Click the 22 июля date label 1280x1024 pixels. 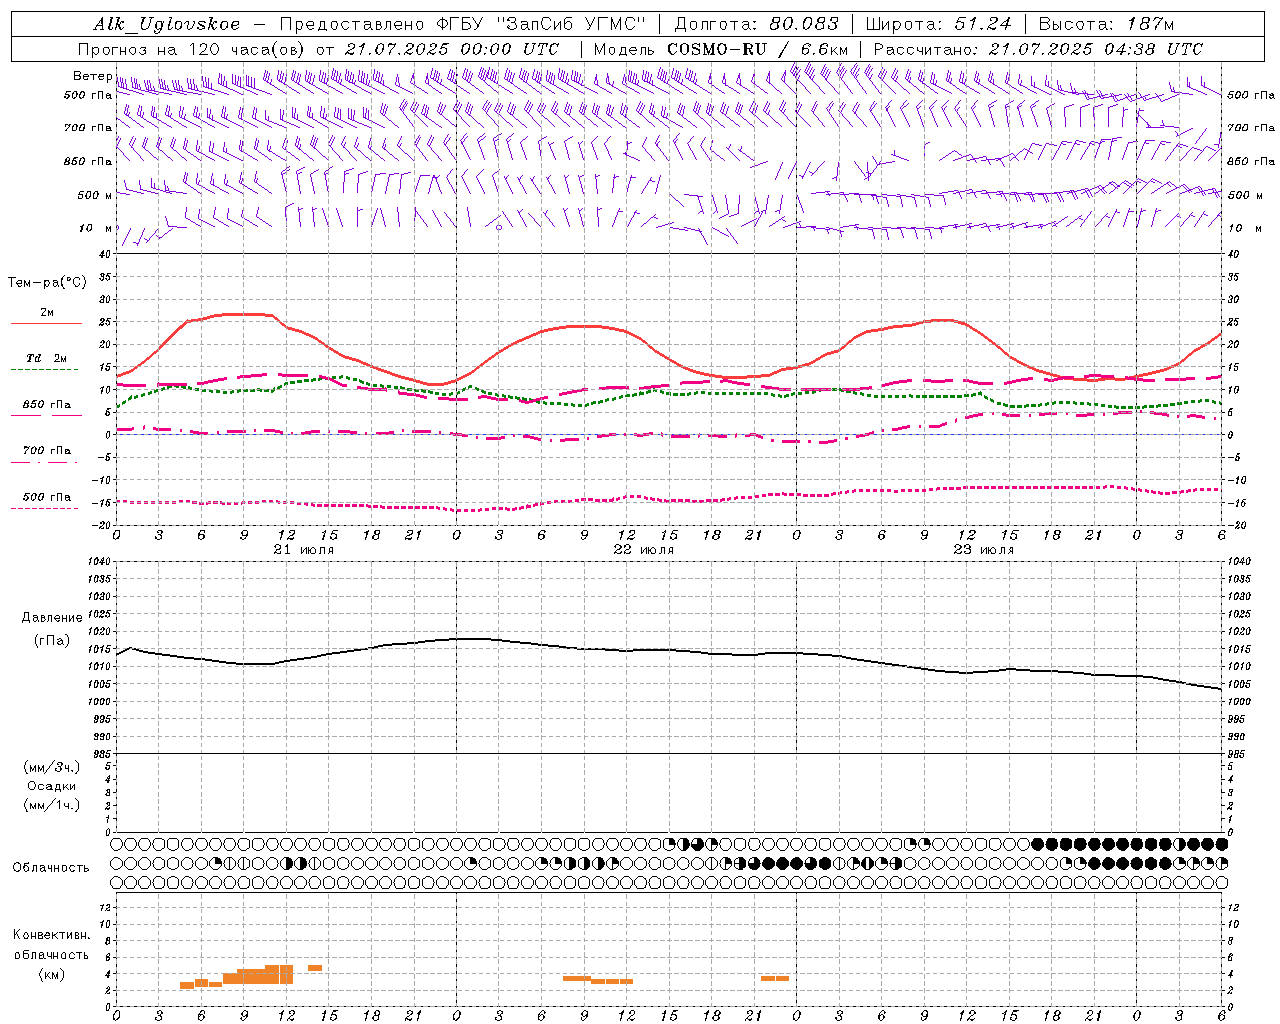(x=644, y=550)
